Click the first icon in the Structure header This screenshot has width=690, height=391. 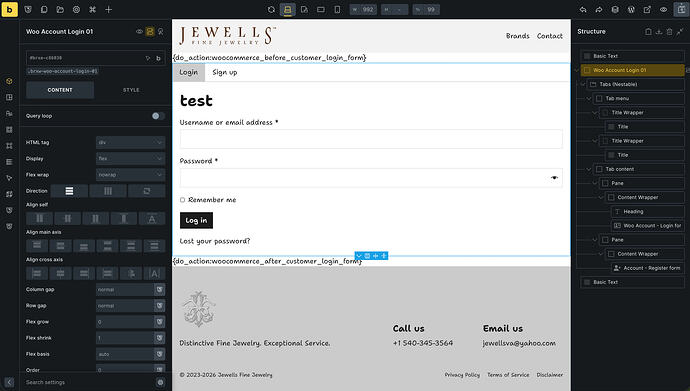pyautogui.click(x=648, y=32)
